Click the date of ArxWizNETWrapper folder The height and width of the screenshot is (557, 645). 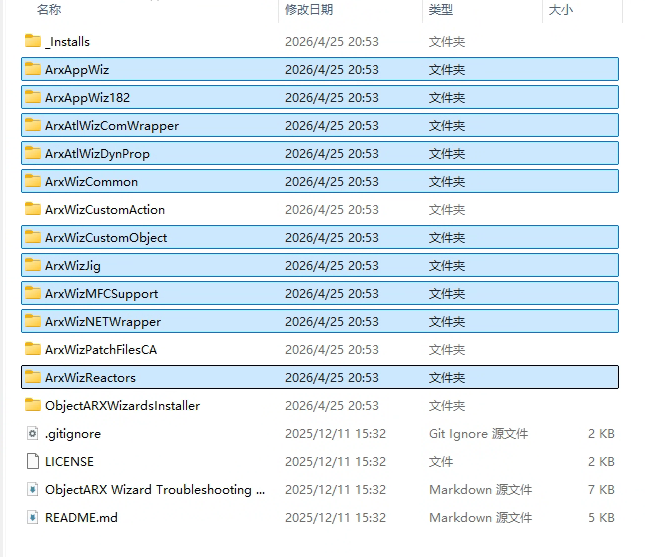[x=332, y=321]
